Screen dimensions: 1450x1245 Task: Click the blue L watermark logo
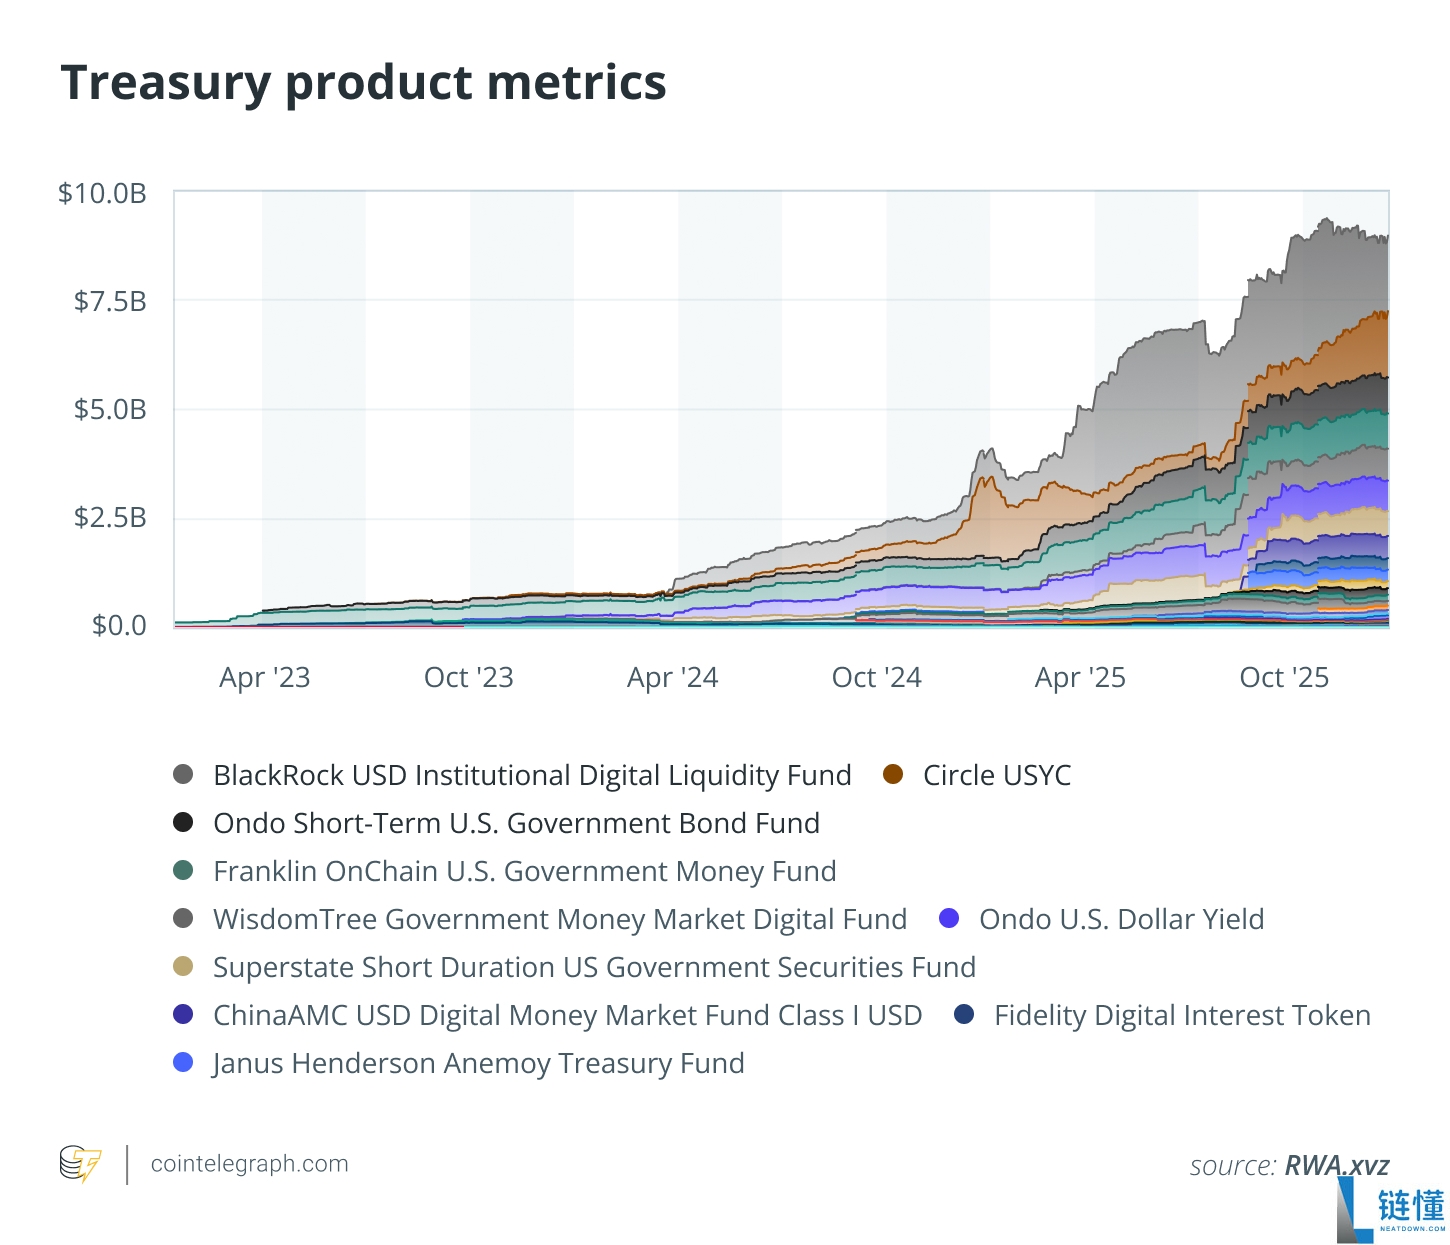[x=1356, y=1209]
